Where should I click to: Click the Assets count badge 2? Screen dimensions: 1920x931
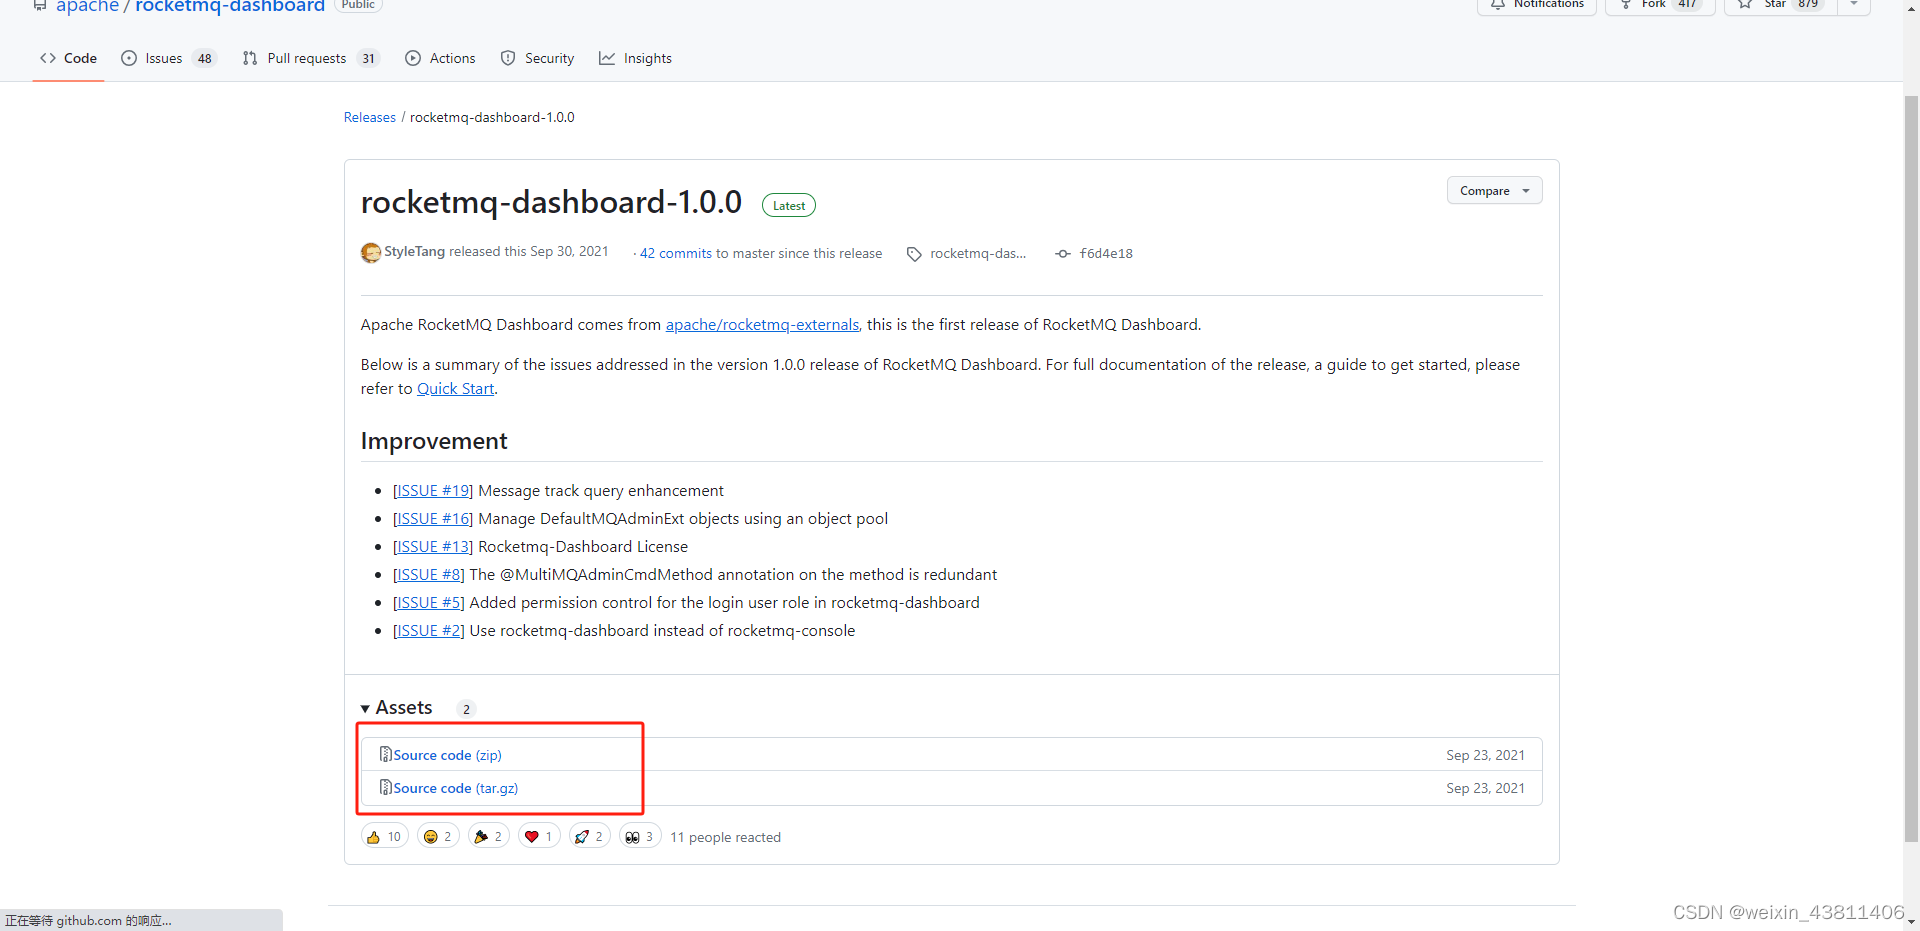466,709
